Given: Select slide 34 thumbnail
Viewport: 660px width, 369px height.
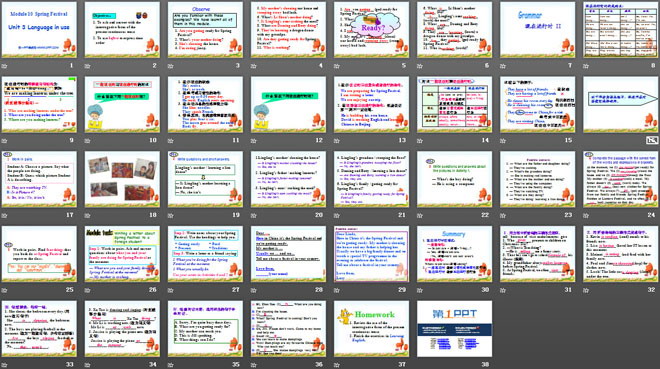Looking at the screenshot, I should (122, 329).
